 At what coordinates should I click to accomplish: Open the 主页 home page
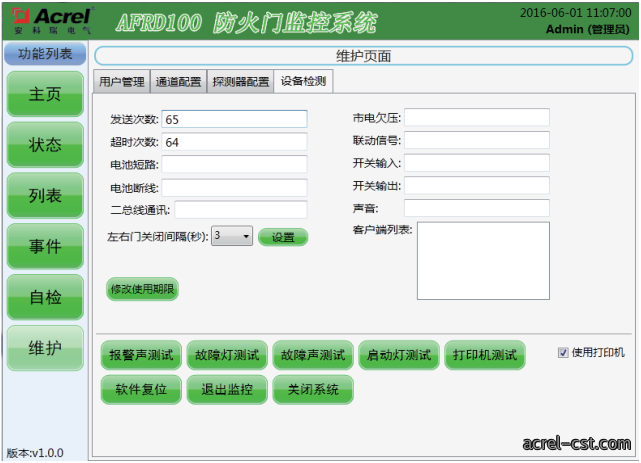click(45, 94)
